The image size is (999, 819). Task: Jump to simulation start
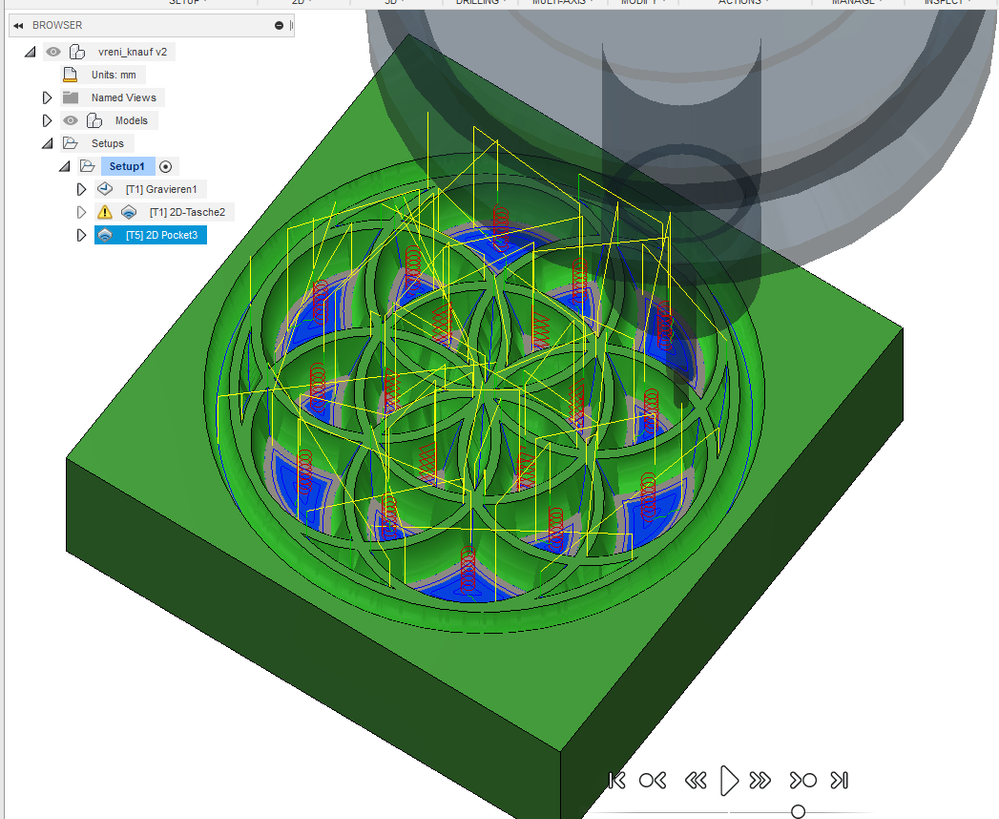[617, 780]
